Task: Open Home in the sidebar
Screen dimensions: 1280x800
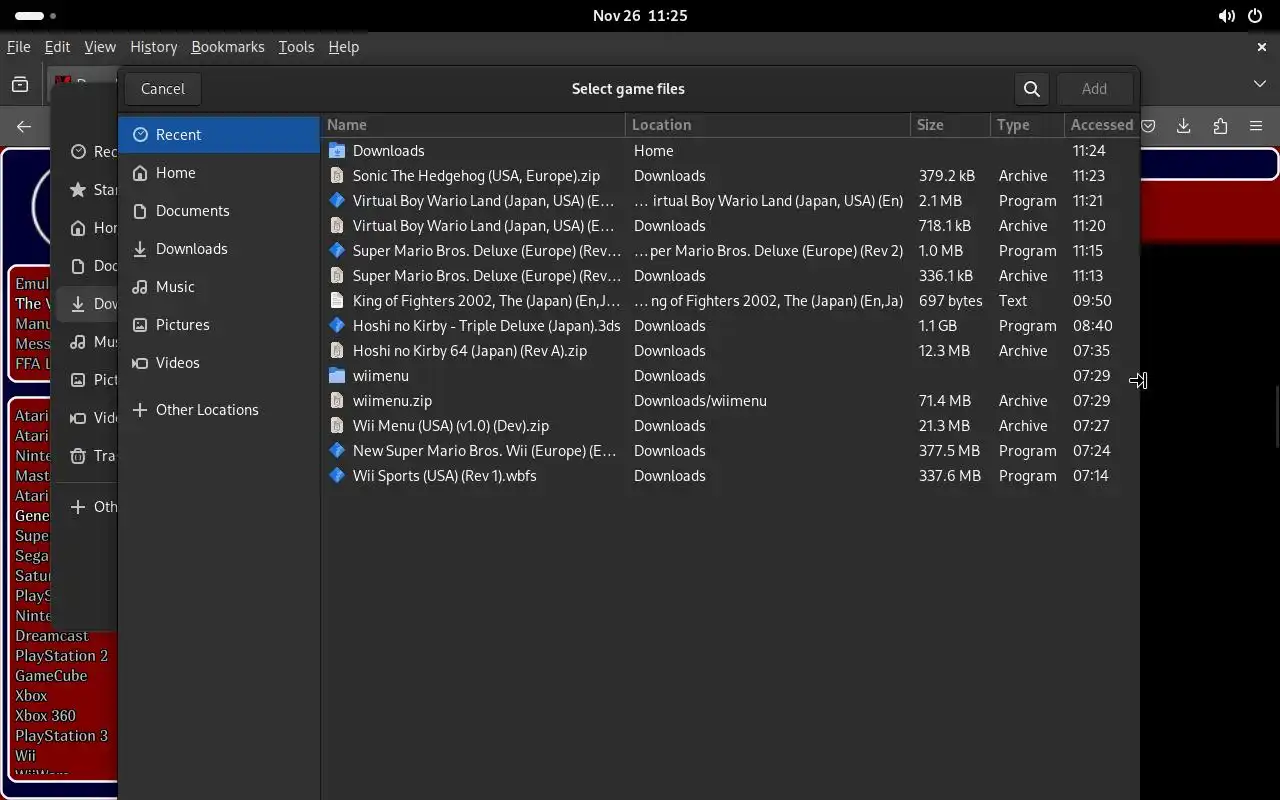Action: [219, 172]
